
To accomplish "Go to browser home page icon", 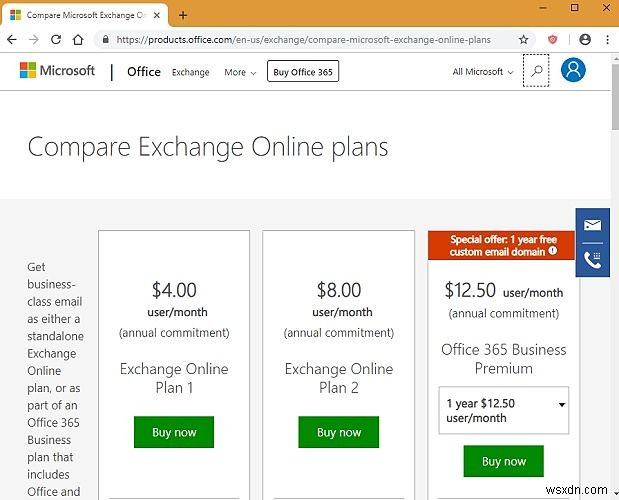I will click(79, 40).
